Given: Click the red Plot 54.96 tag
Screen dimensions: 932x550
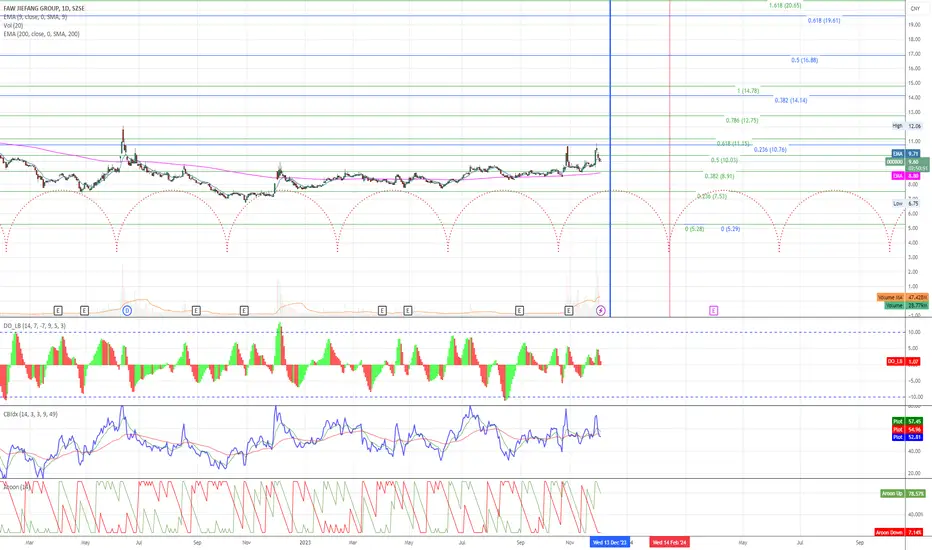Looking at the screenshot, I should pyautogui.click(x=907, y=429).
